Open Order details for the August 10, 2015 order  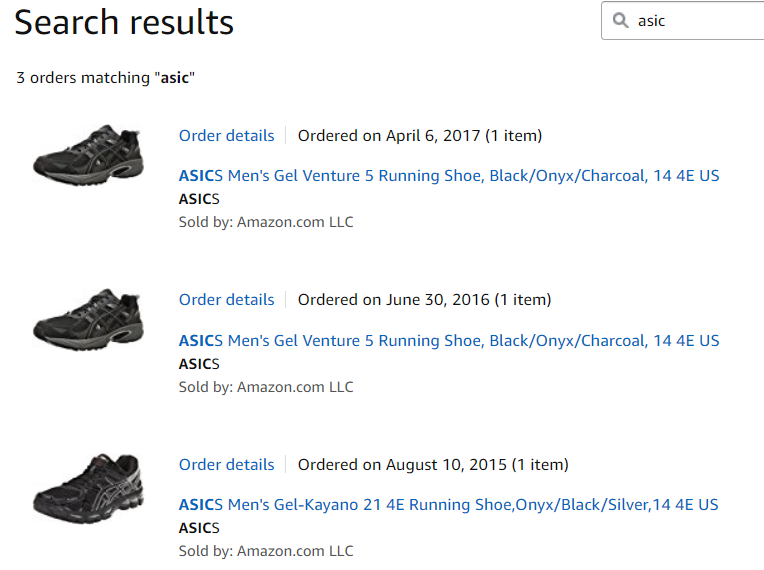point(226,464)
